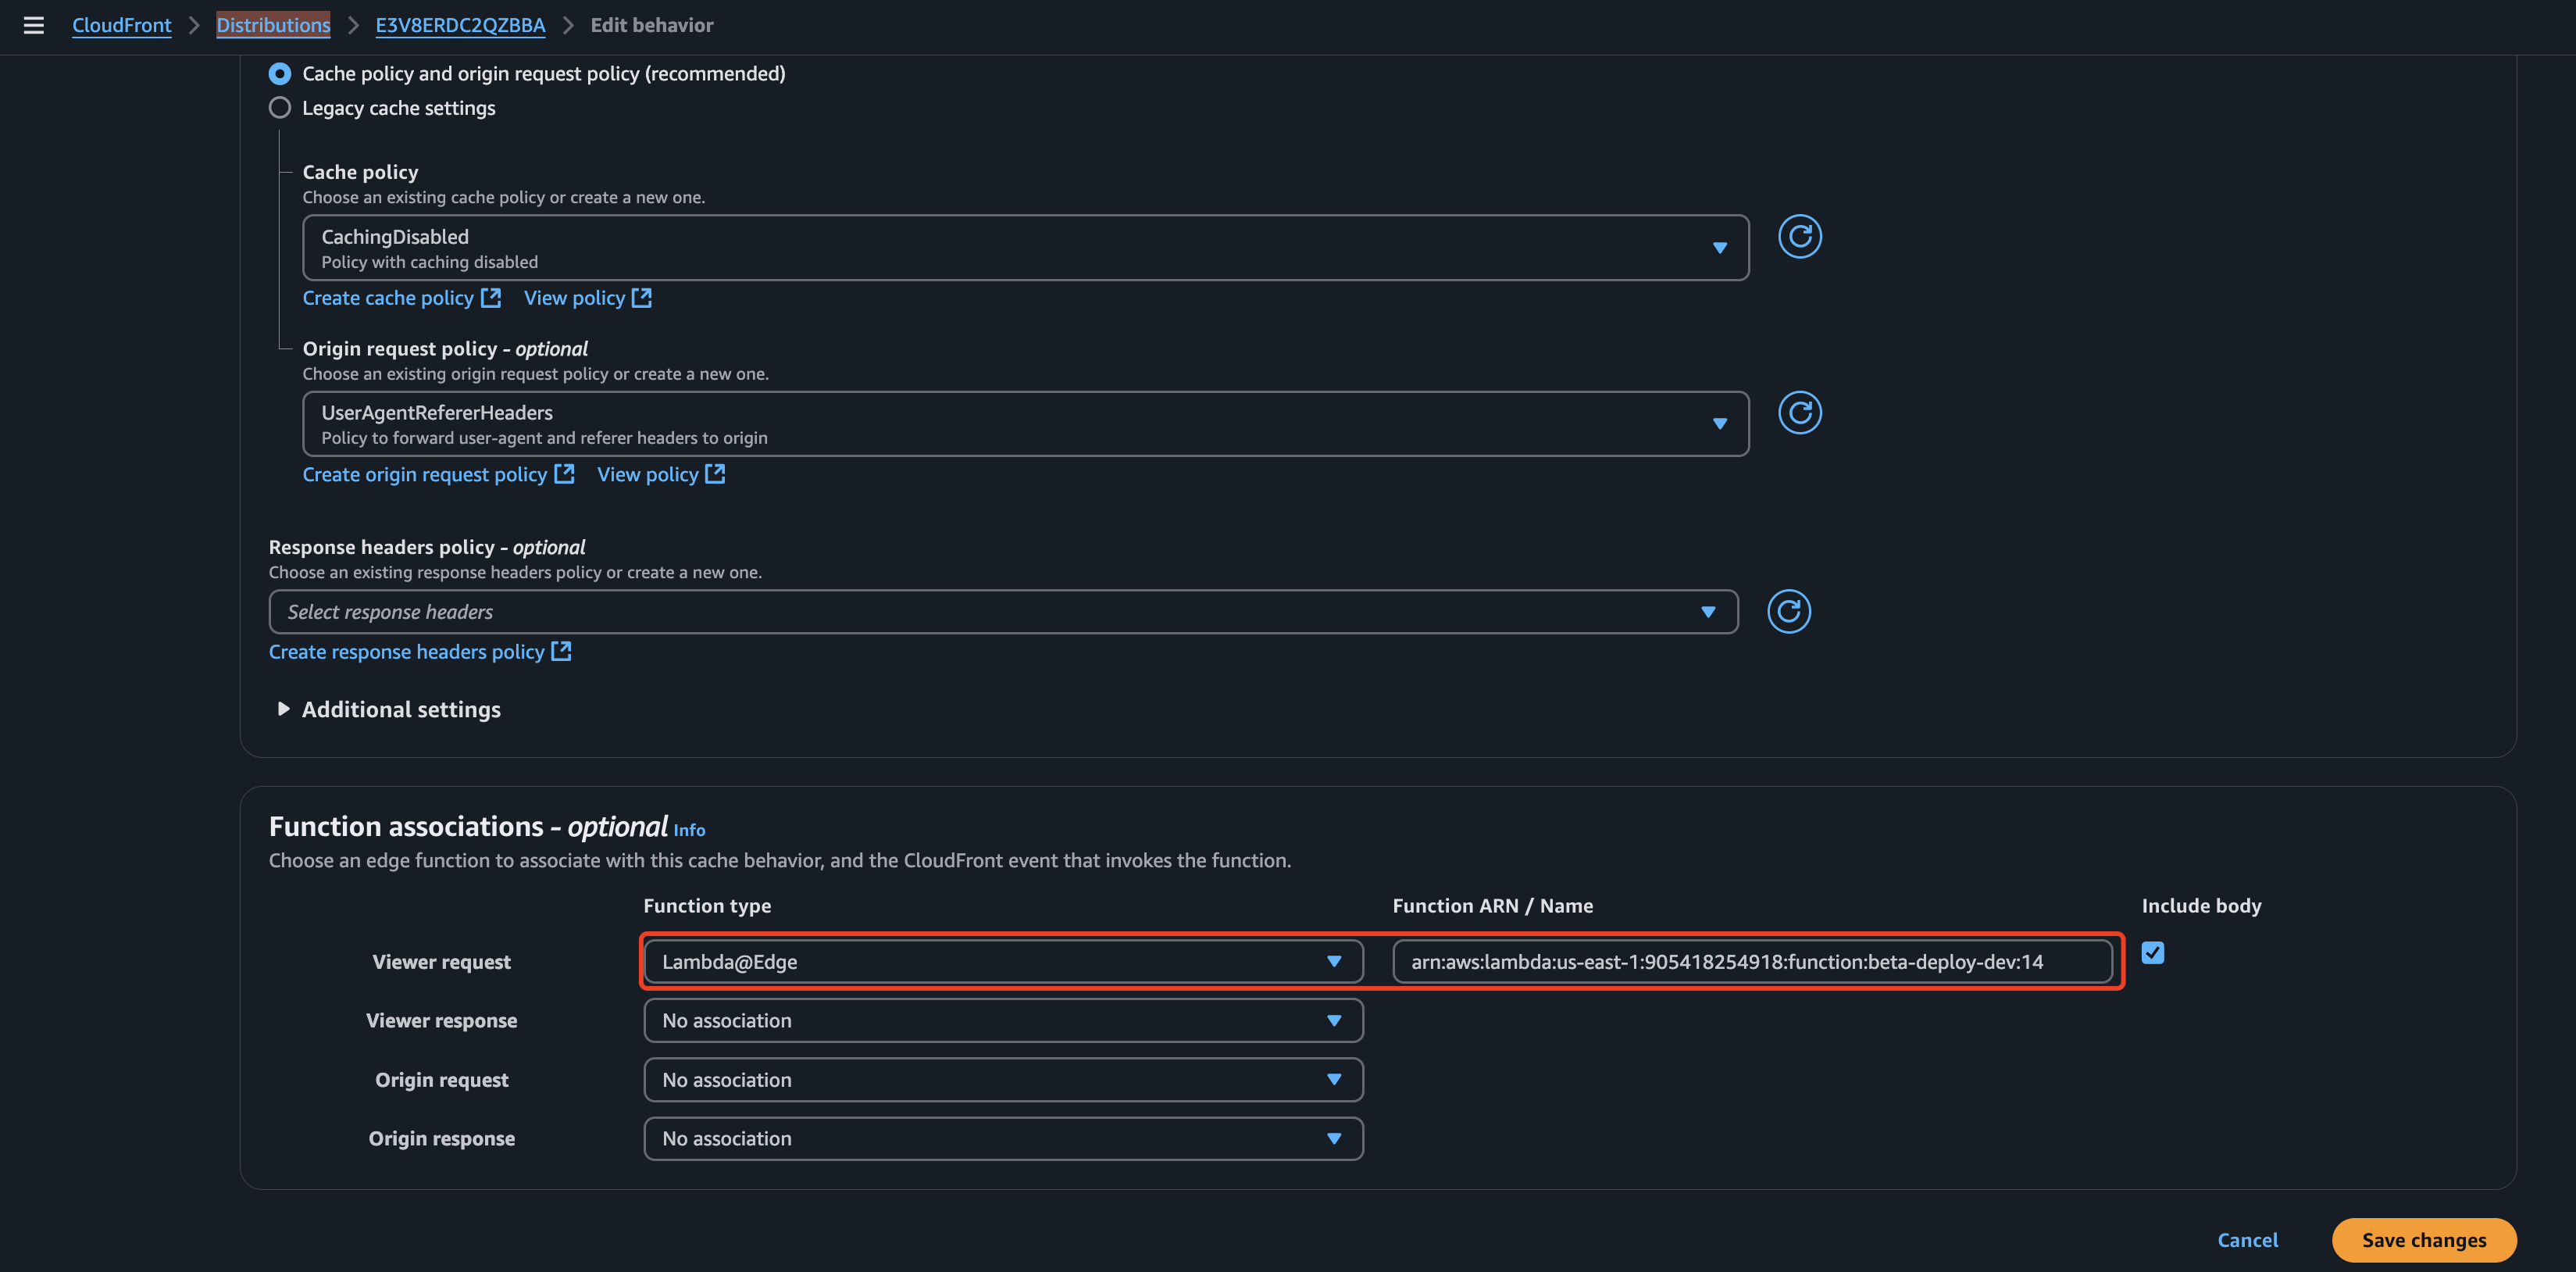The height and width of the screenshot is (1272, 2576).
Task: Open the Viewer response function type dropdown
Action: pos(1003,1021)
